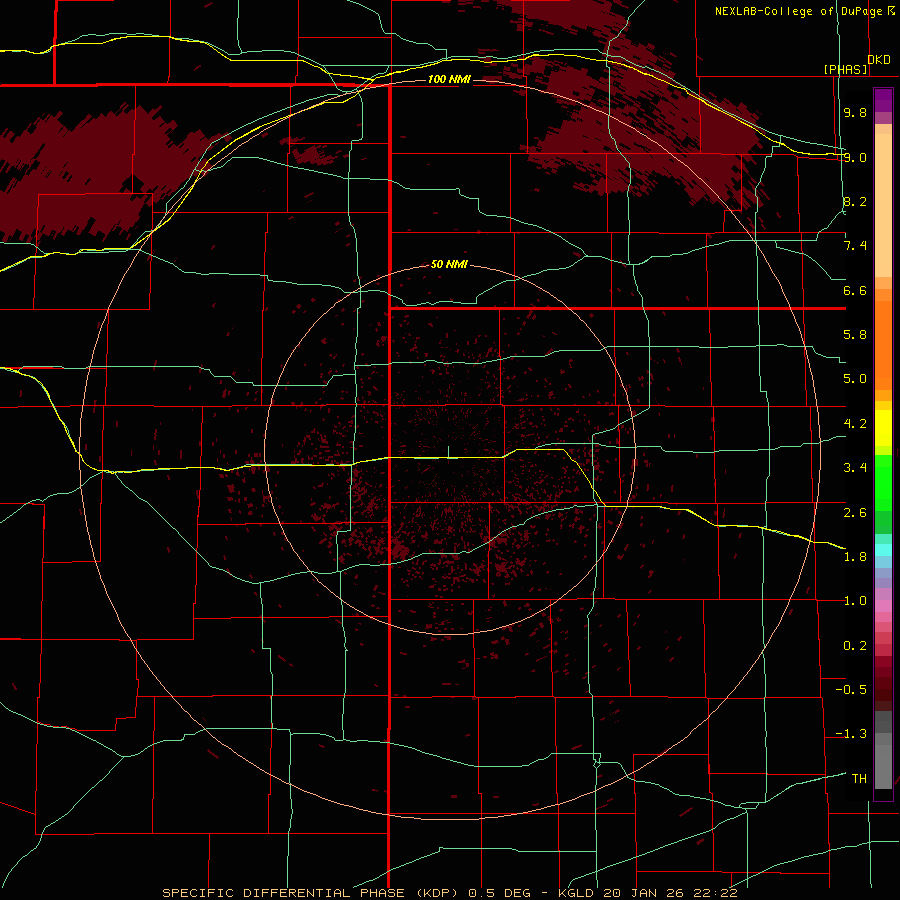This screenshot has width=900, height=900.
Task: Click the TH threshold legend label
Action: 859,779
